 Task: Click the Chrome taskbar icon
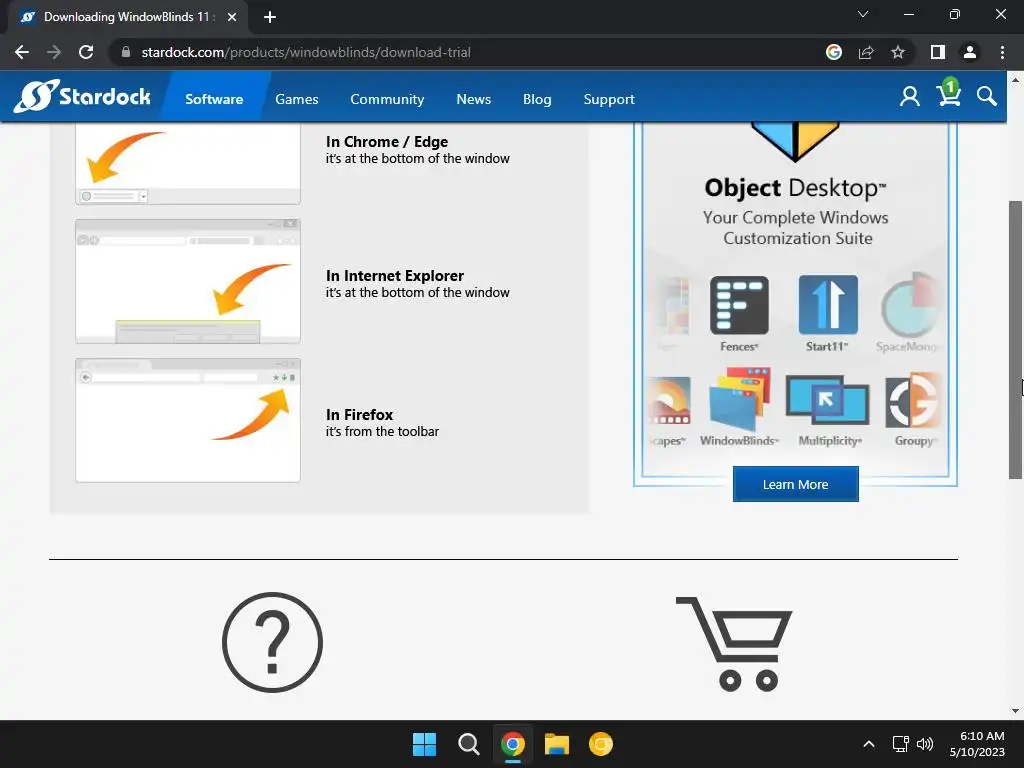513,744
